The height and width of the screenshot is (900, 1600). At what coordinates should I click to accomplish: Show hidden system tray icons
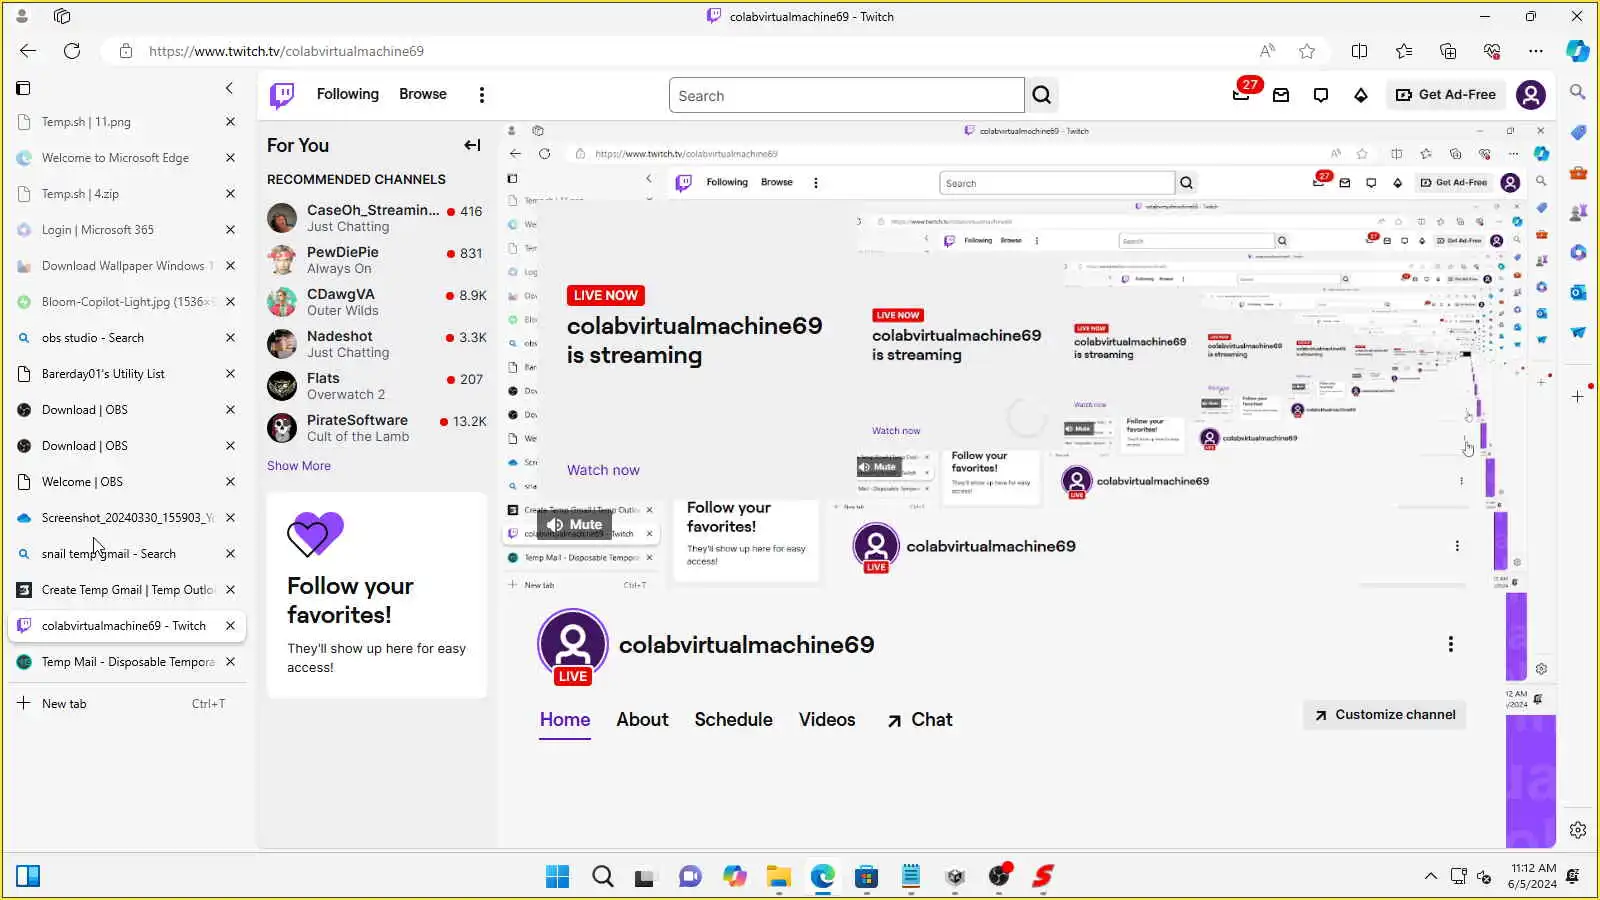click(x=1431, y=877)
